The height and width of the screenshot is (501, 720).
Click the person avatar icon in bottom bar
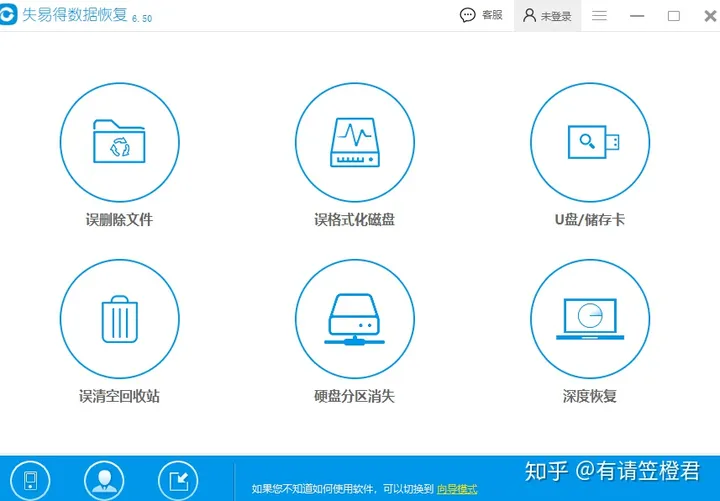pyautogui.click(x=104, y=480)
